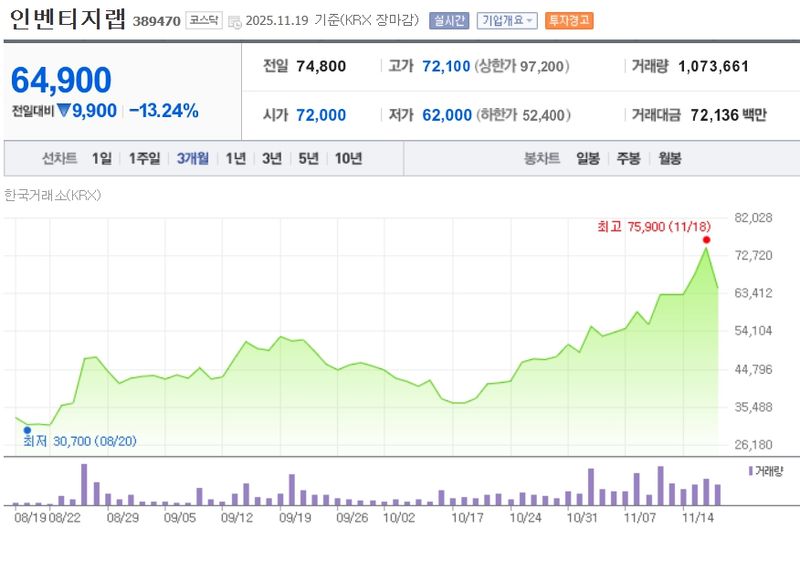Viewport: 800px width, 584px height.
Task: Open the 10년 line chart
Action: pyautogui.click(x=349, y=158)
